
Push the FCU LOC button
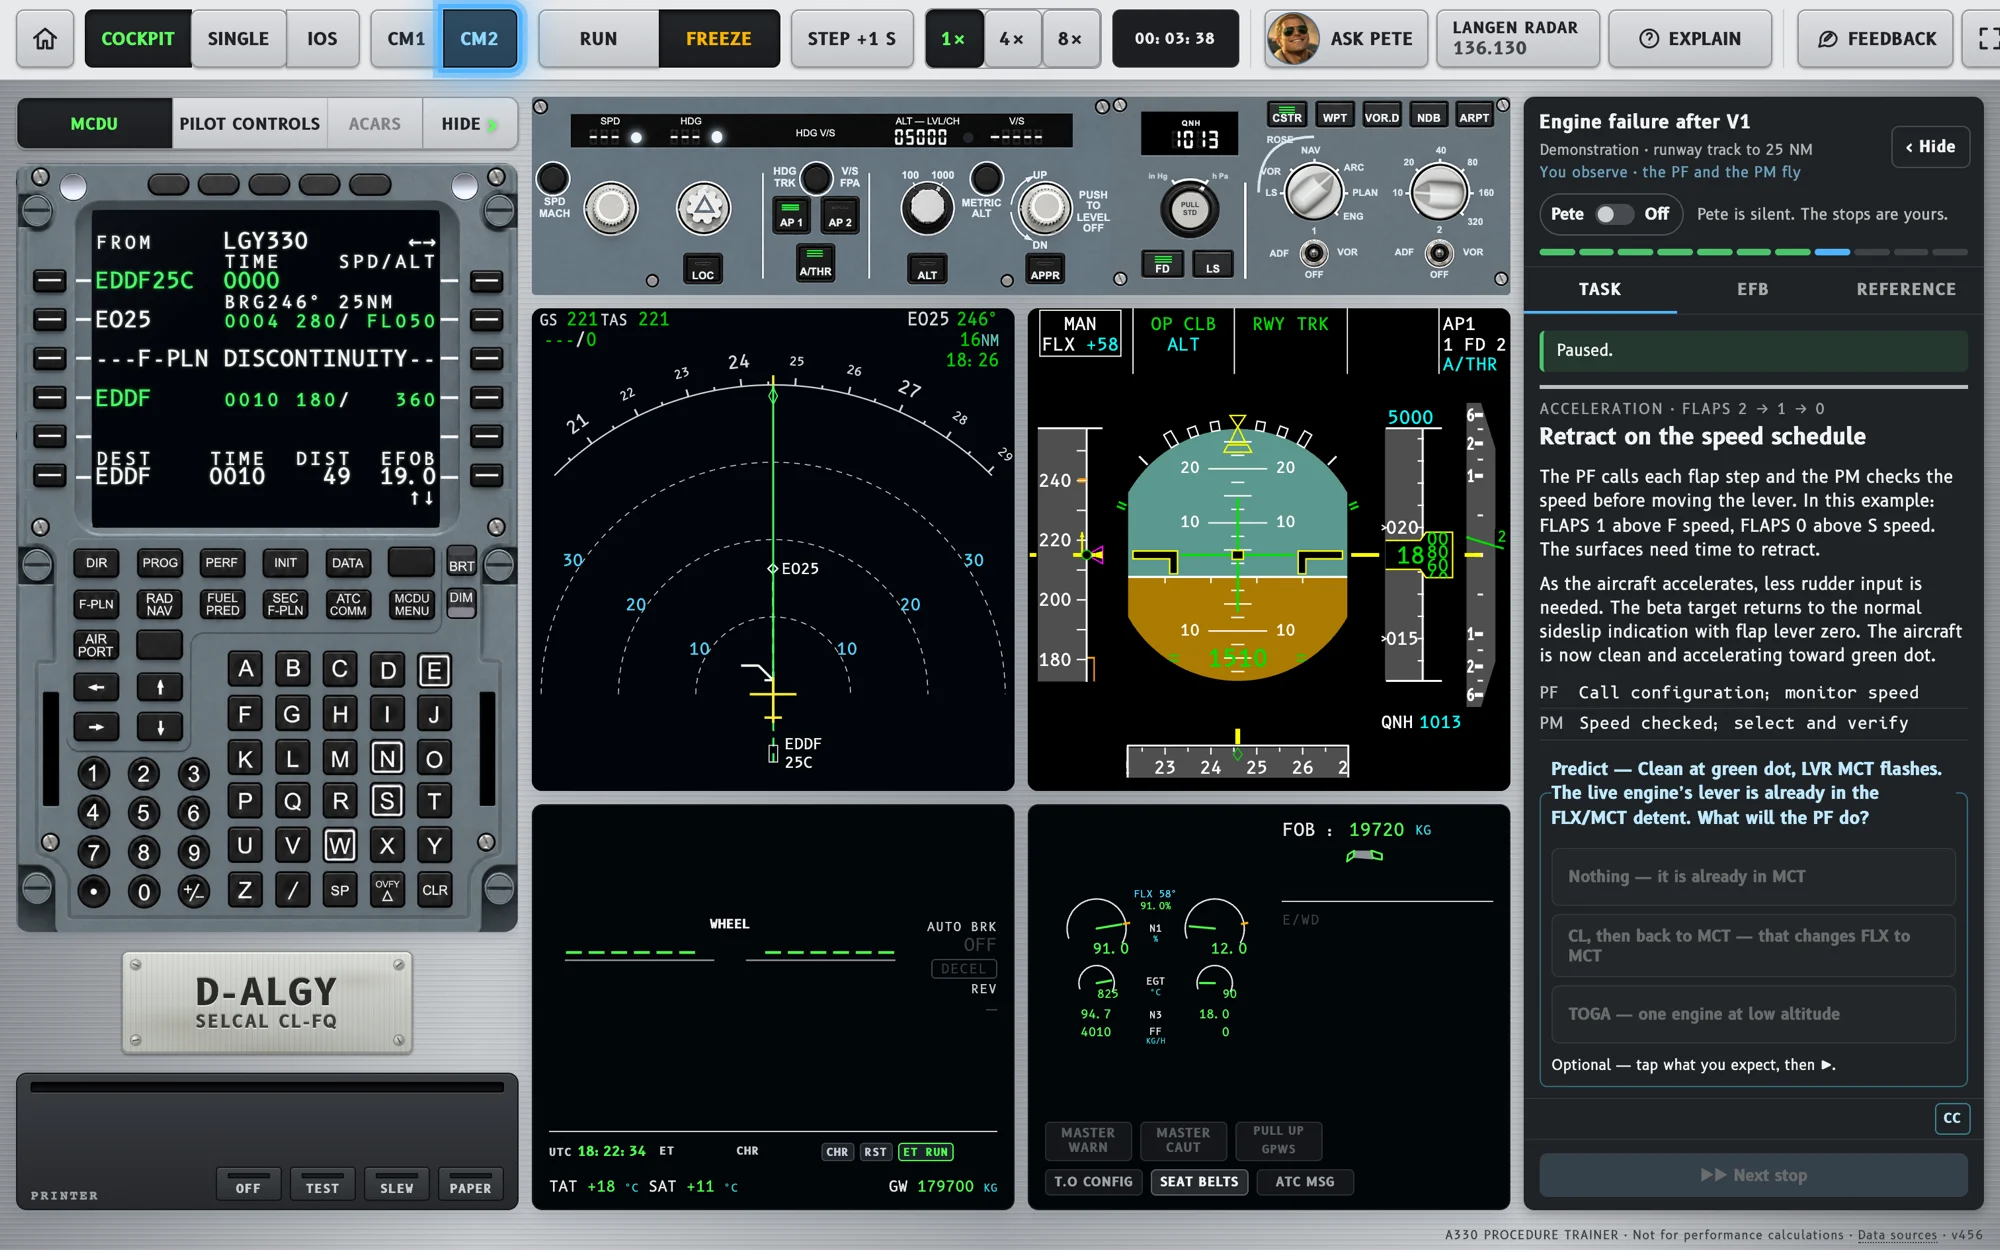click(x=703, y=268)
